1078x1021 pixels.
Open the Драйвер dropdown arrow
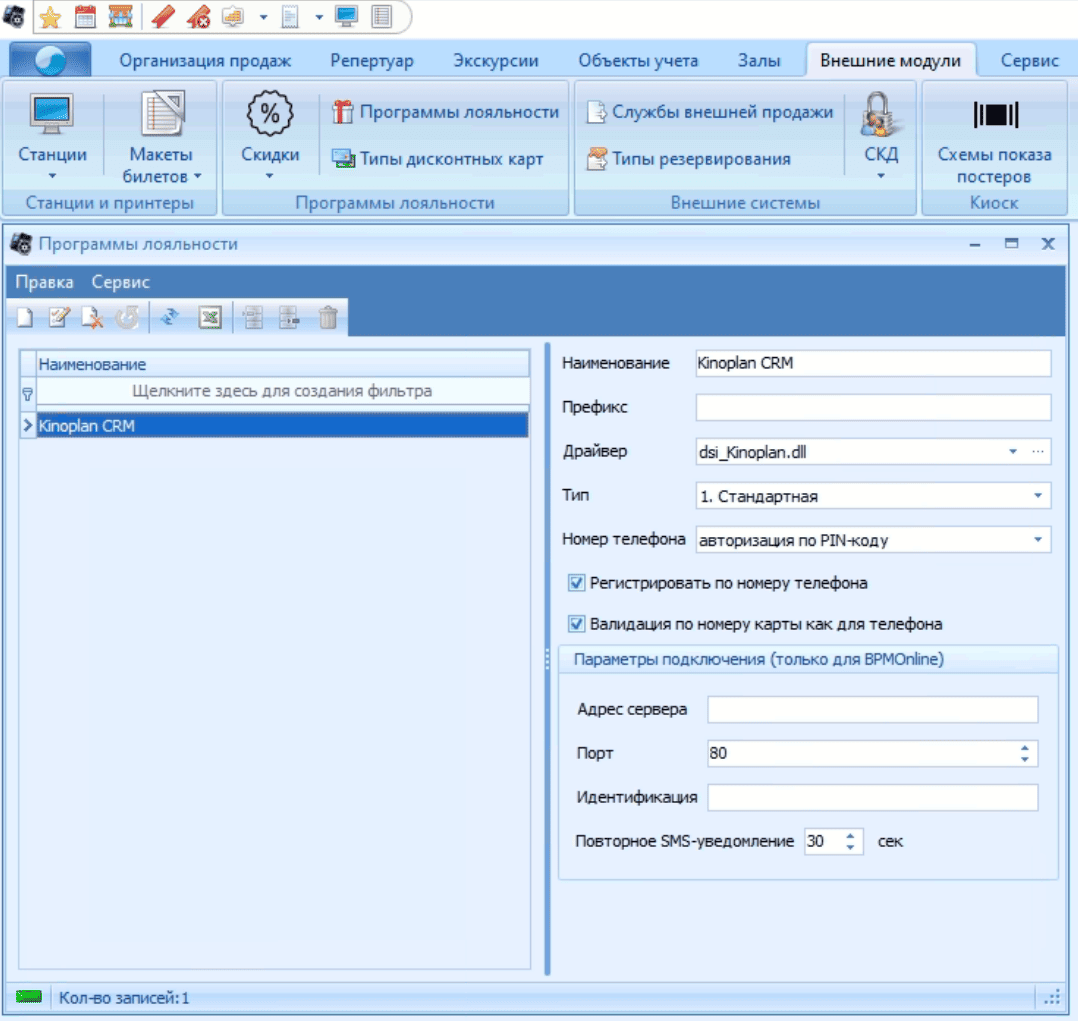point(1013,452)
